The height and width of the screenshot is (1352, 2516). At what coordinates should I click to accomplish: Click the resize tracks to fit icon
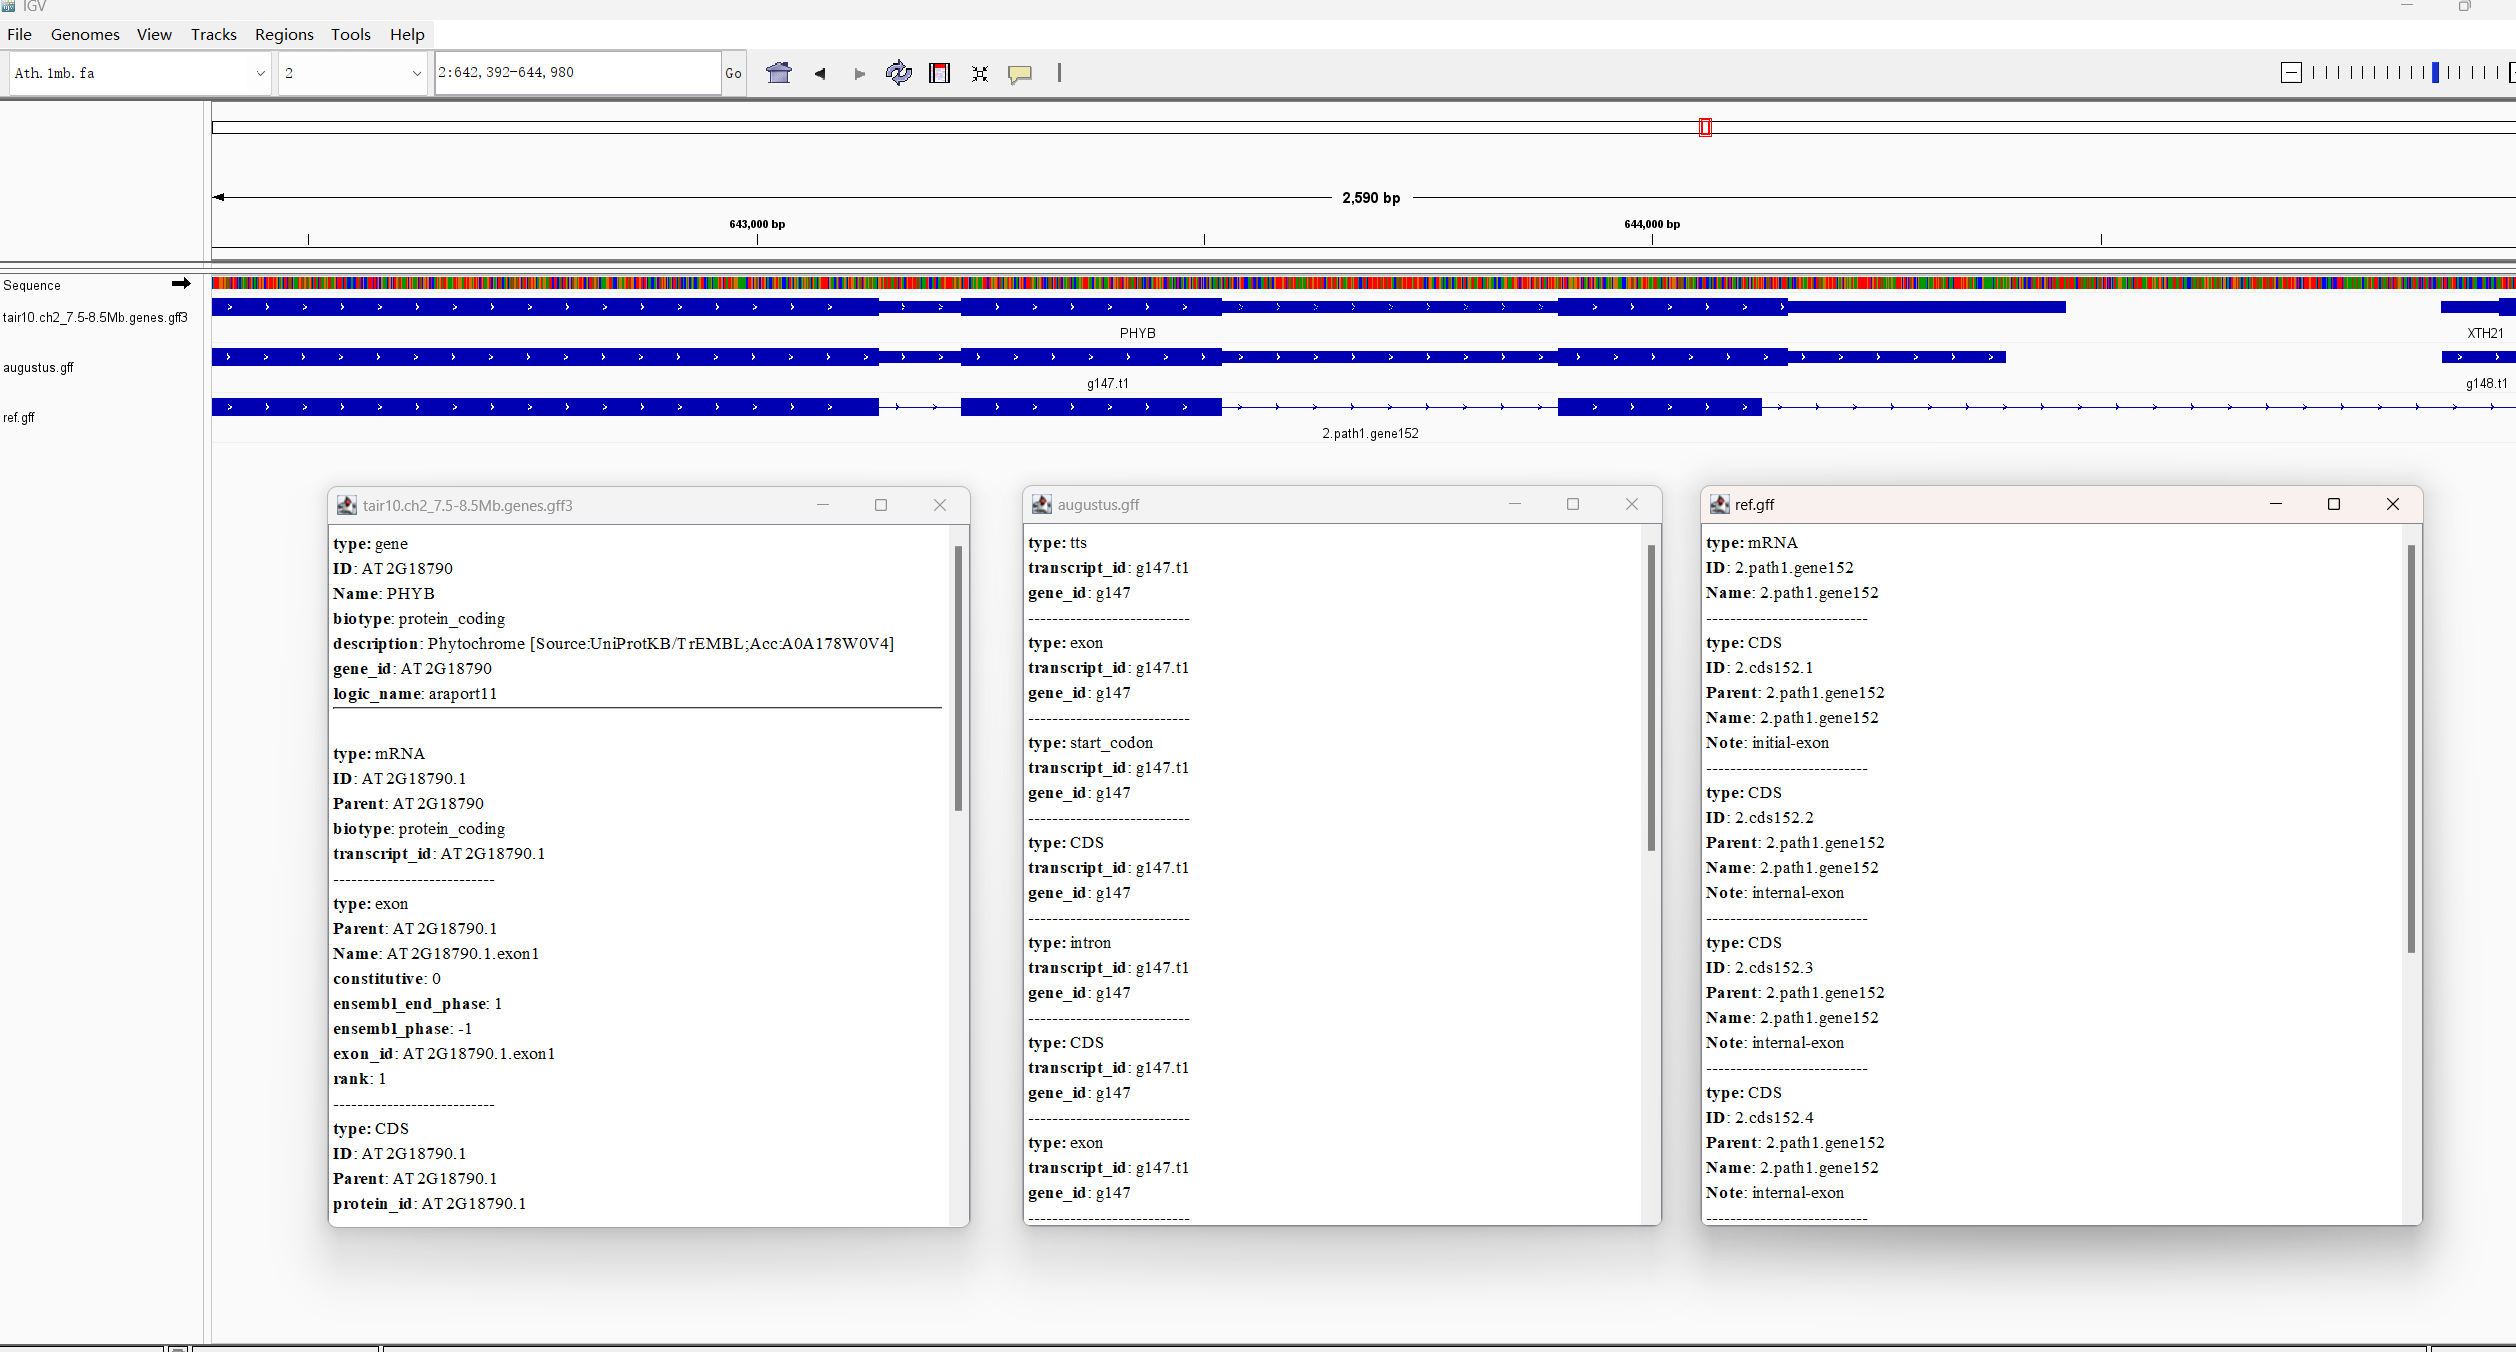[x=980, y=73]
